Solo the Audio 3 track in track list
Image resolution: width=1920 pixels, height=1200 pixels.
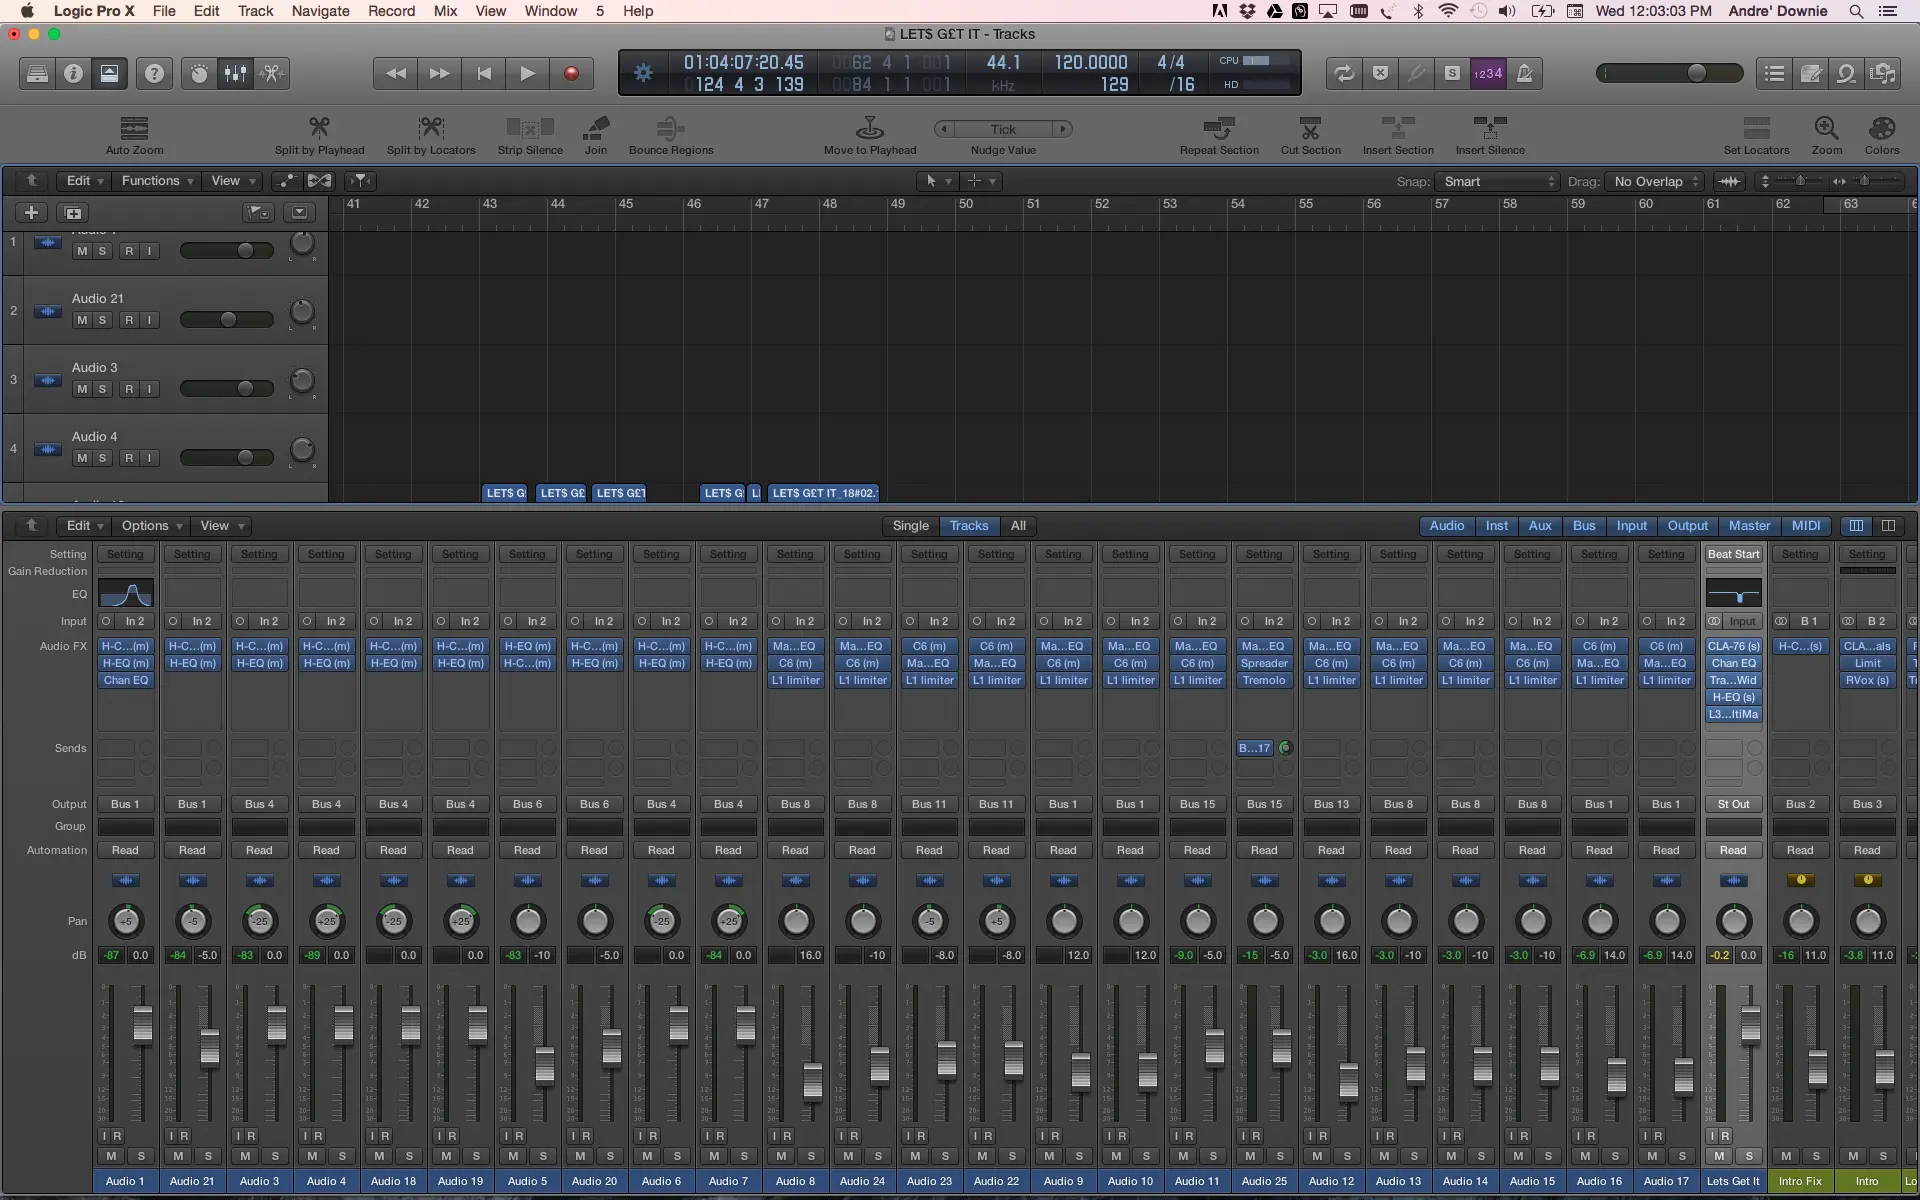(x=102, y=389)
